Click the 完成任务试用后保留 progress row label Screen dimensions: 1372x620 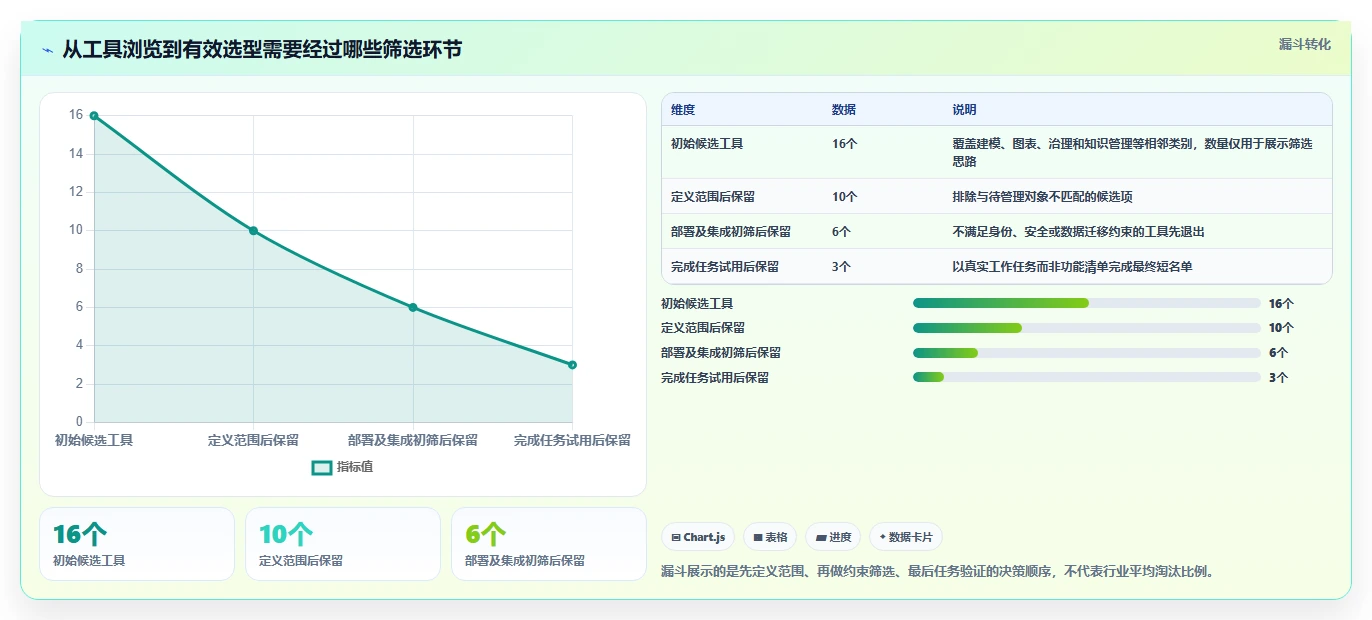pos(715,377)
